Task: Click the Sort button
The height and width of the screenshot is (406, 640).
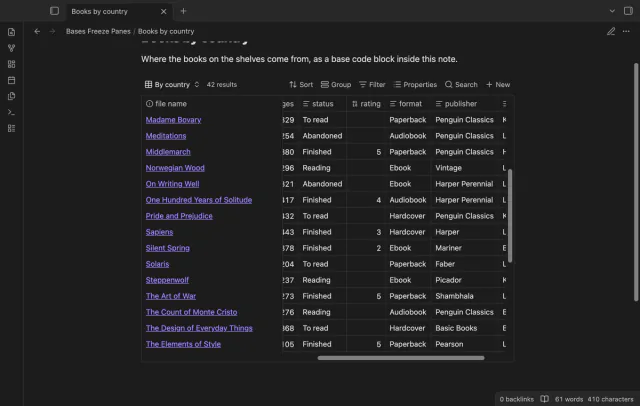Action: click(301, 84)
